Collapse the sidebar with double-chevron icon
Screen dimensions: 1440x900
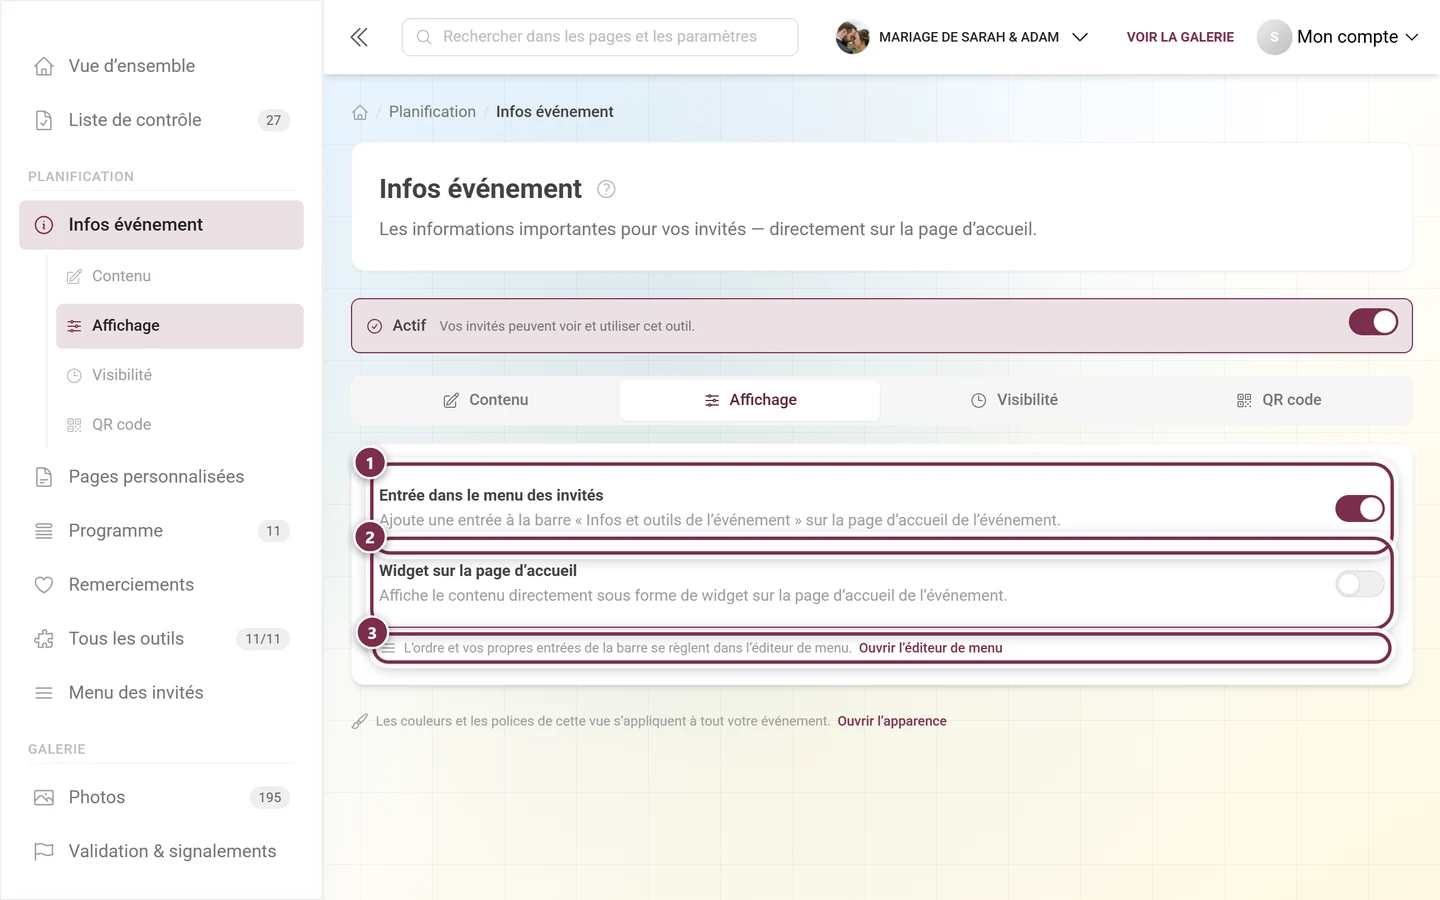[359, 37]
